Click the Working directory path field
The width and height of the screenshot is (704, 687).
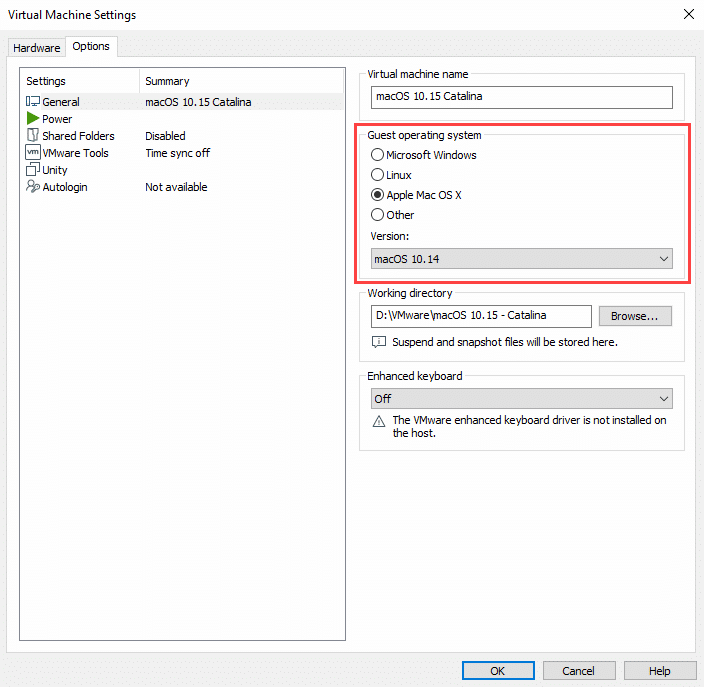(480, 316)
